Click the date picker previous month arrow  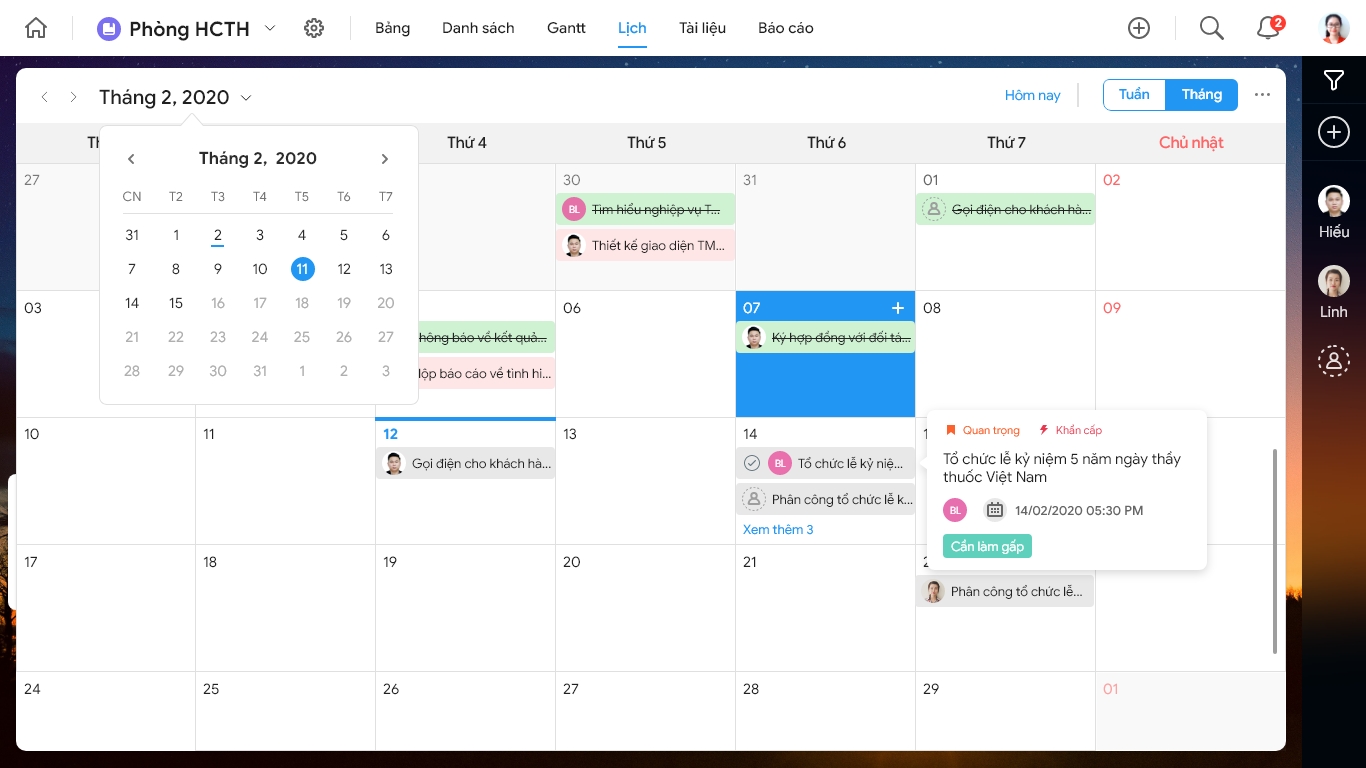[x=131, y=159]
